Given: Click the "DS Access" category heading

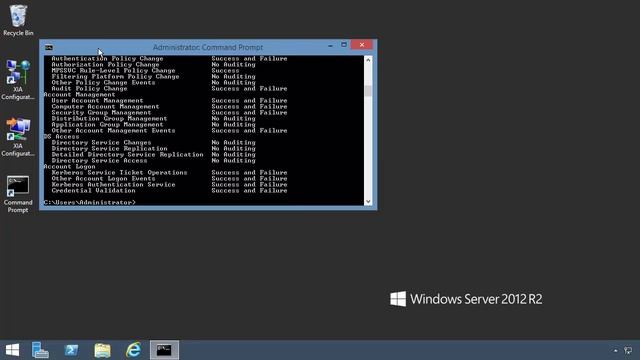Looking at the screenshot, I should [61, 137].
